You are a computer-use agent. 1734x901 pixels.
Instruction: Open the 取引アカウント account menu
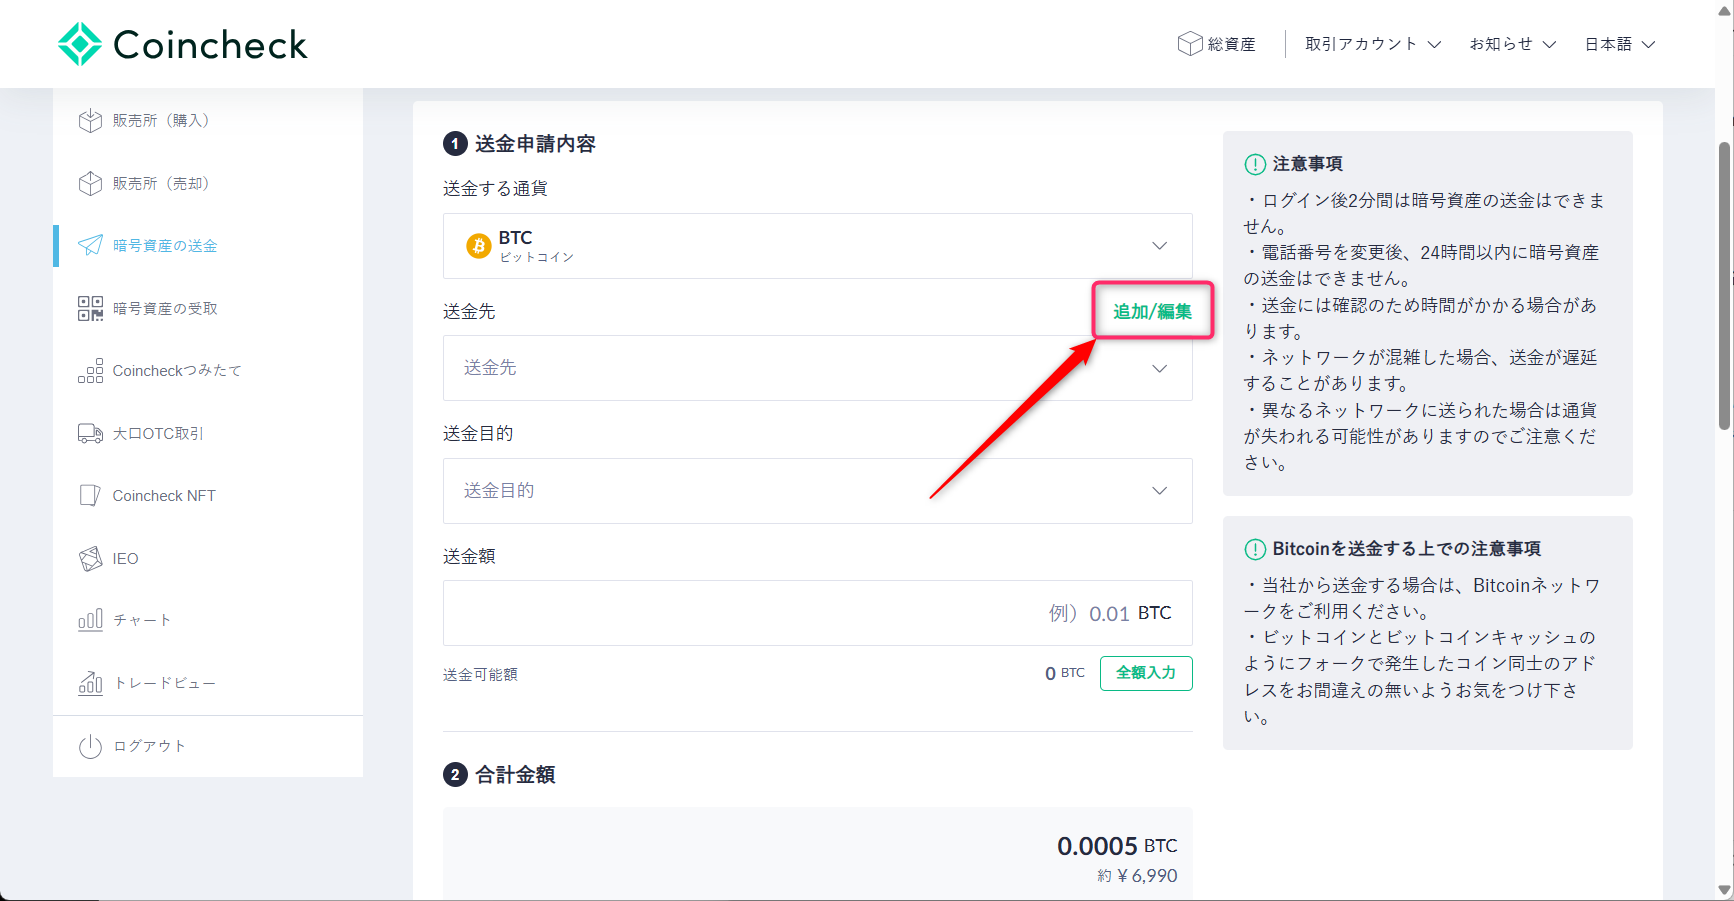[x=1371, y=43]
